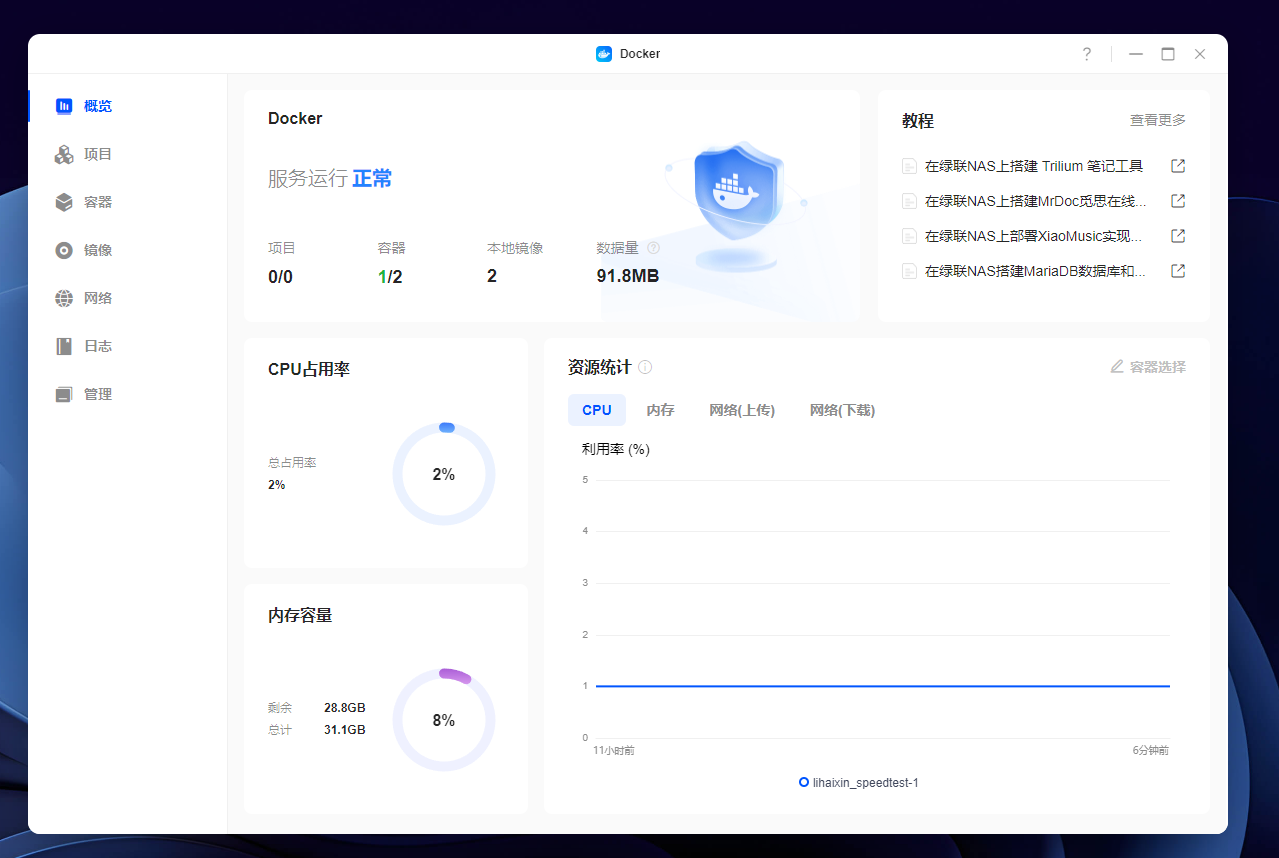The height and width of the screenshot is (858, 1279).
Task: Click the 容器 box icon in sidebar
Action: pos(64,202)
